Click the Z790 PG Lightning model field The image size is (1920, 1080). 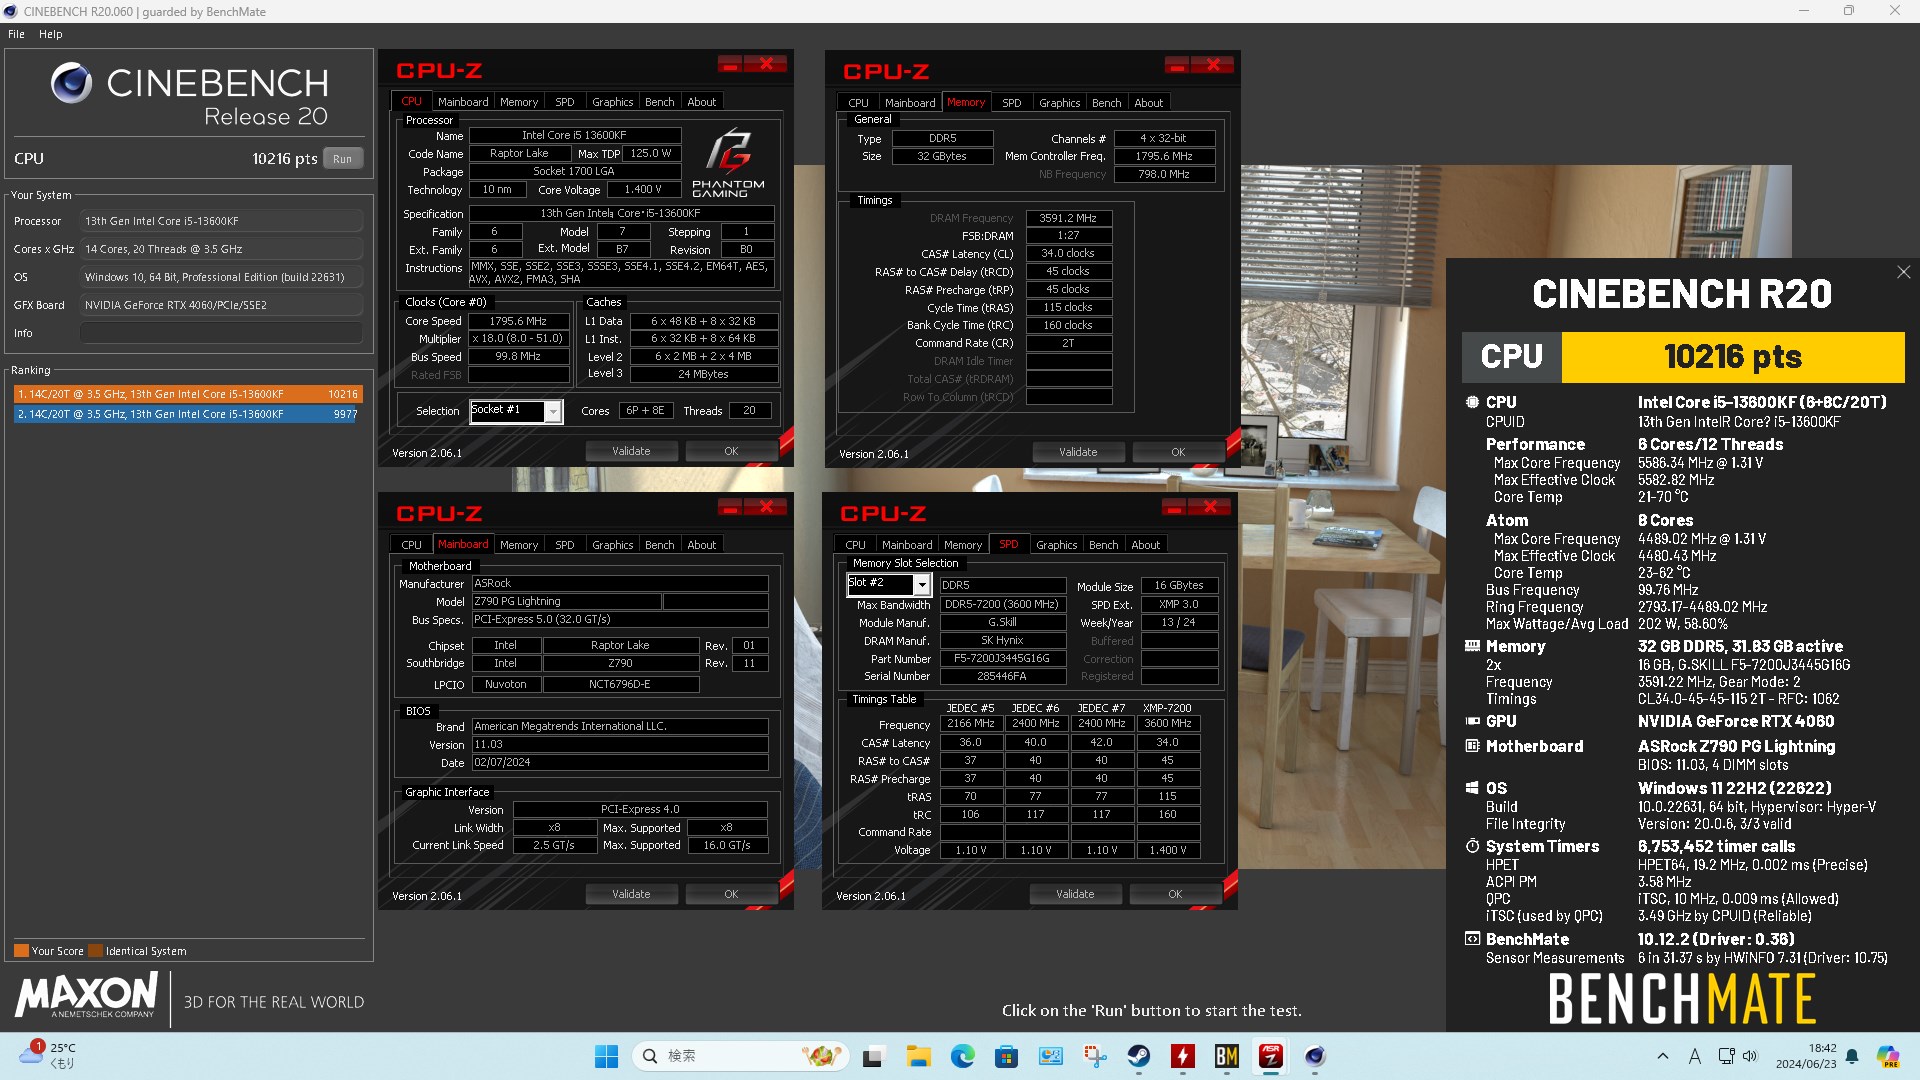(x=566, y=601)
